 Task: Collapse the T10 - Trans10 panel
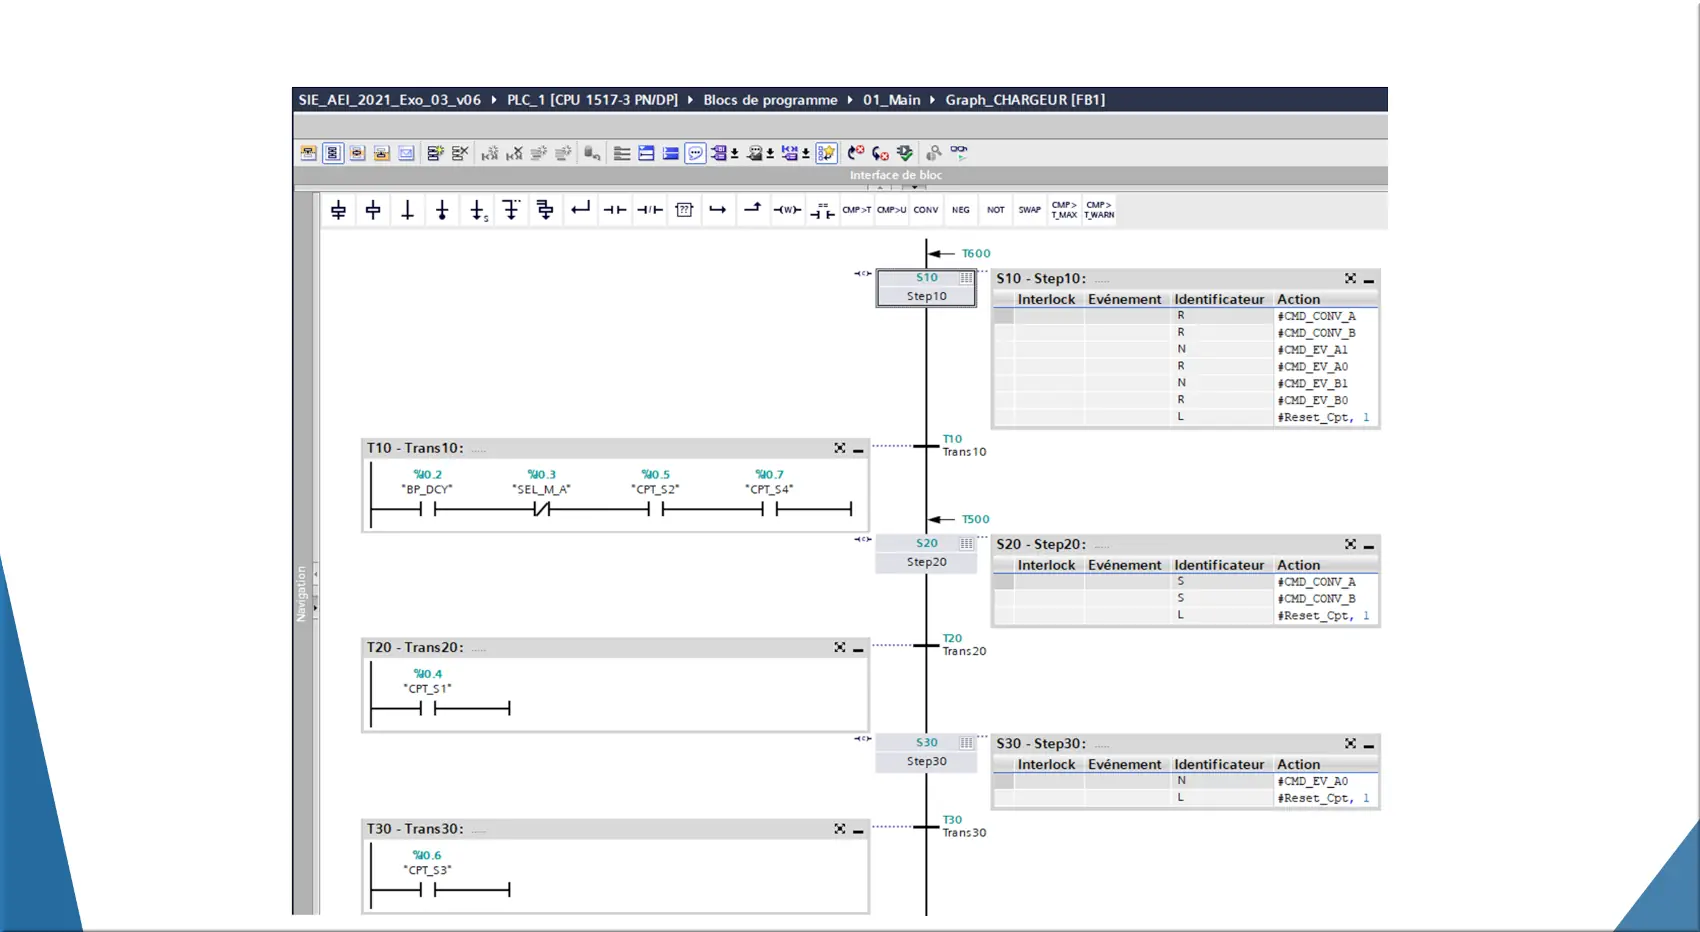pos(858,450)
